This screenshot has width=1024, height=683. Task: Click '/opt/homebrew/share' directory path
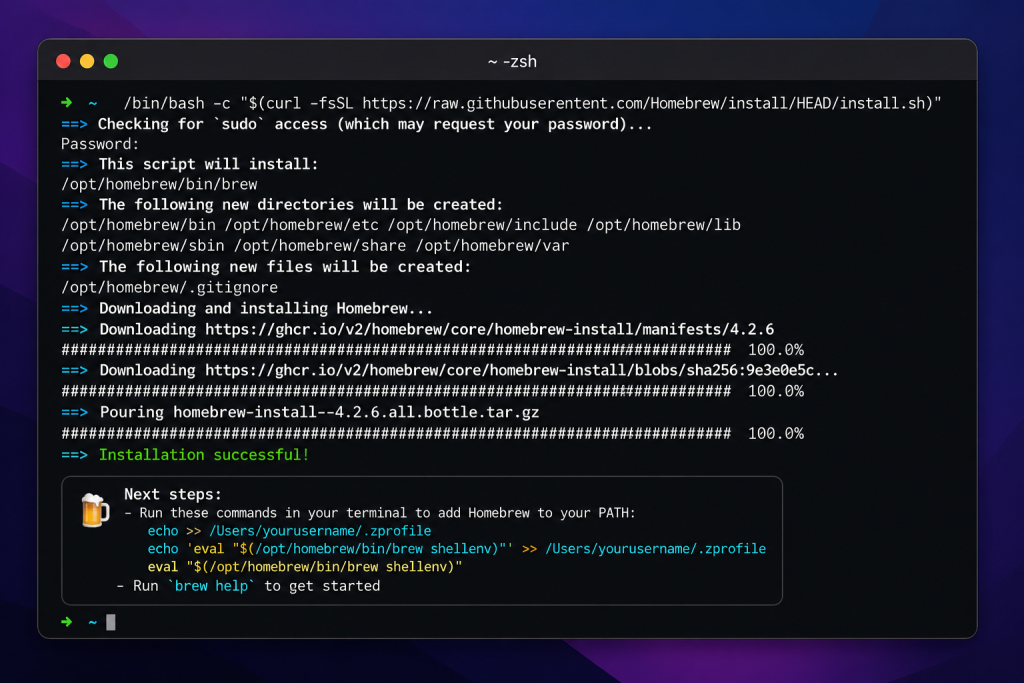[x=320, y=246]
